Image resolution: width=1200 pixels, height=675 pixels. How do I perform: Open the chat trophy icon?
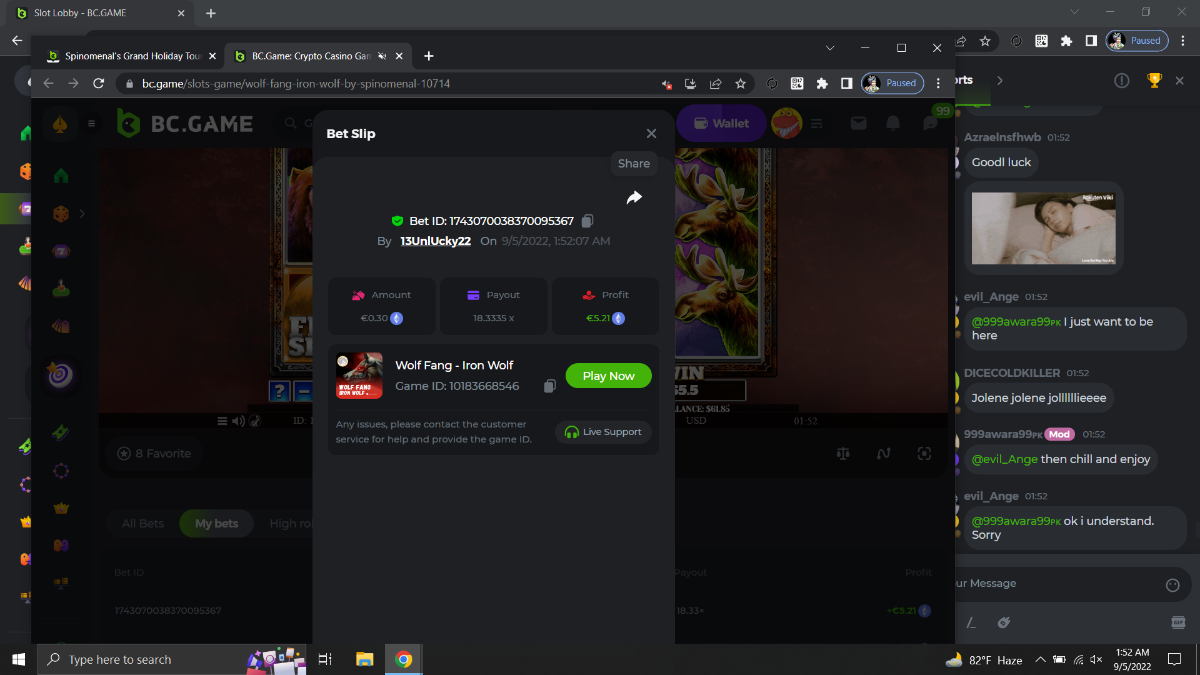[1154, 80]
